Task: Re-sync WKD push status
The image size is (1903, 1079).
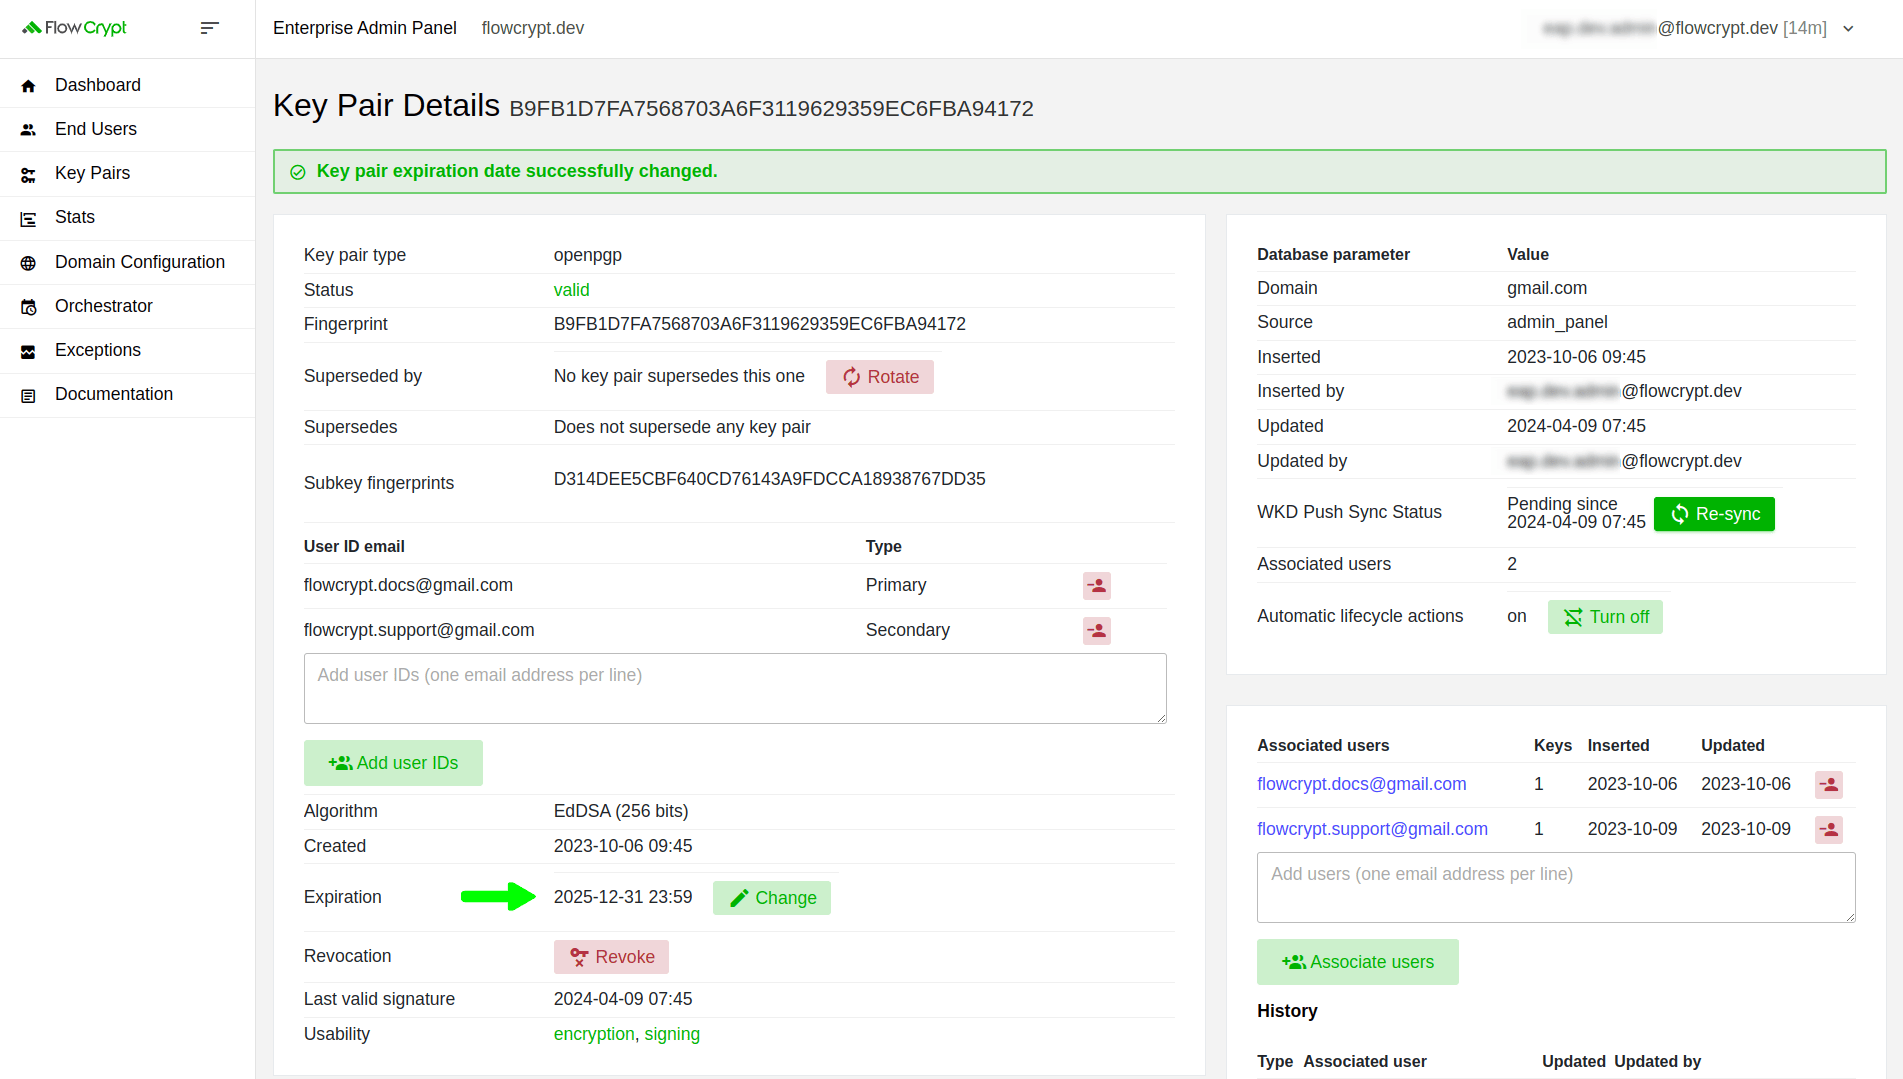Action: coord(1714,514)
